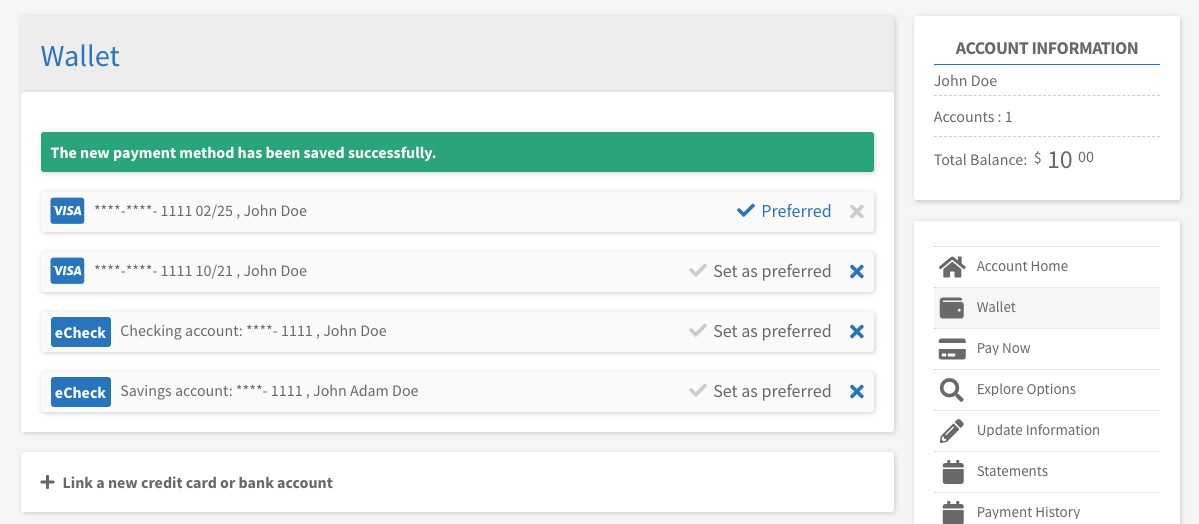The width and height of the screenshot is (1199, 524).
Task: Open the Statements link
Action: [x=1012, y=471]
